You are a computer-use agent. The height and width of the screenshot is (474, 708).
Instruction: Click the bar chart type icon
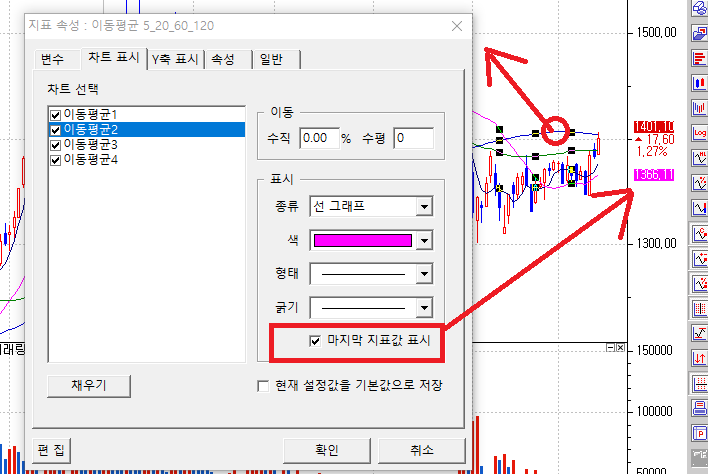tap(697, 106)
